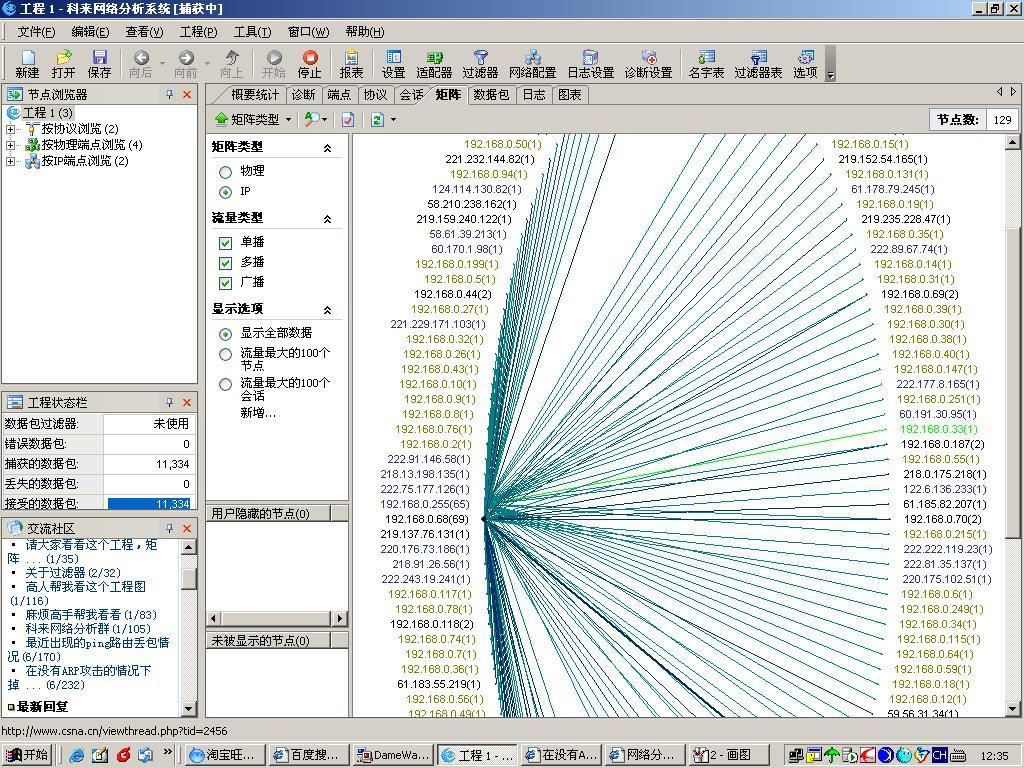Select the 物理 matrix type radio button

225,172
